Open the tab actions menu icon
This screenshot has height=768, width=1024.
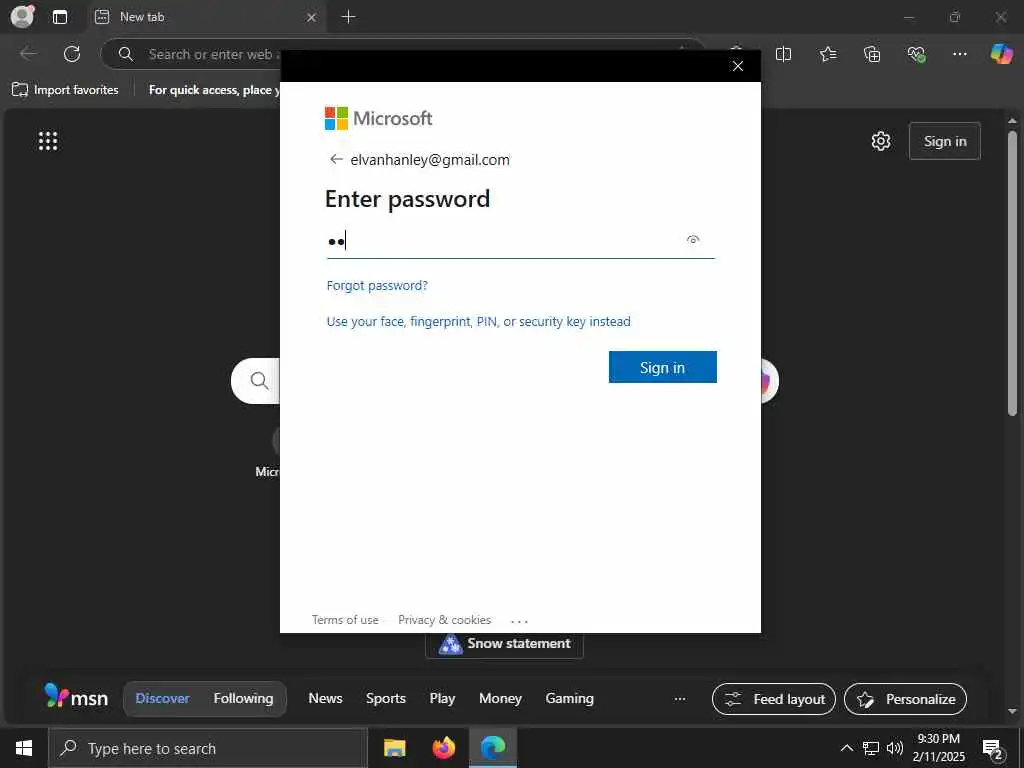[x=59, y=17]
